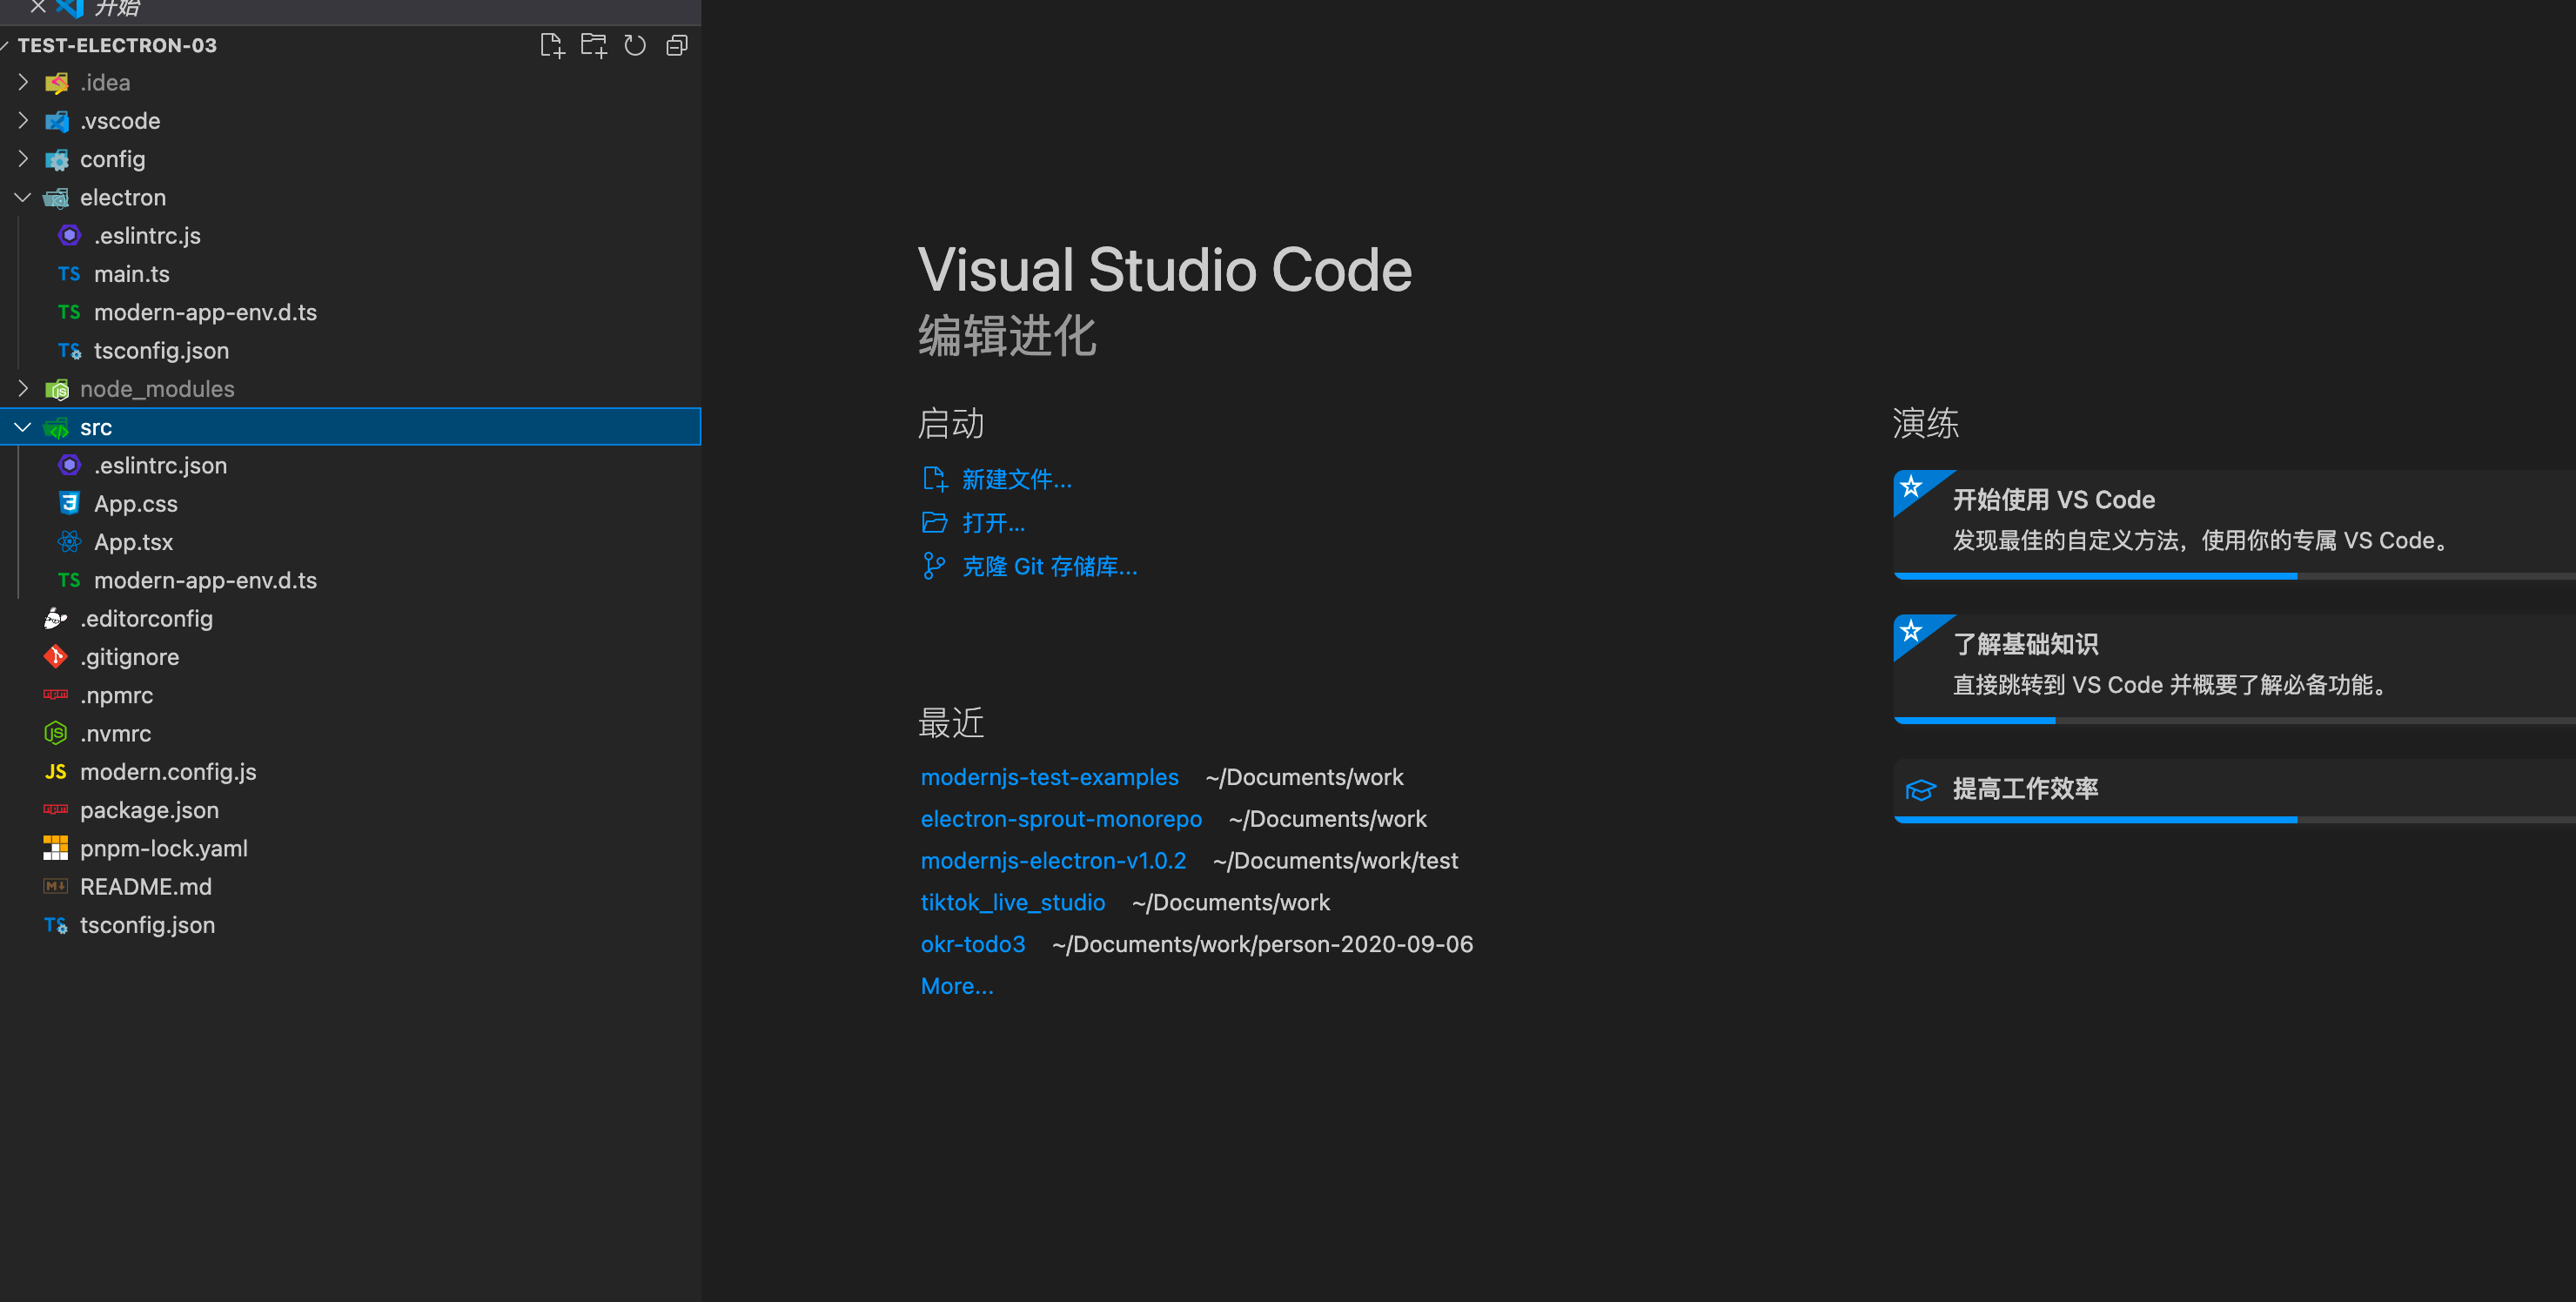Click the open-folder icon beside 打开
The image size is (2576, 1302).
[x=935, y=522]
